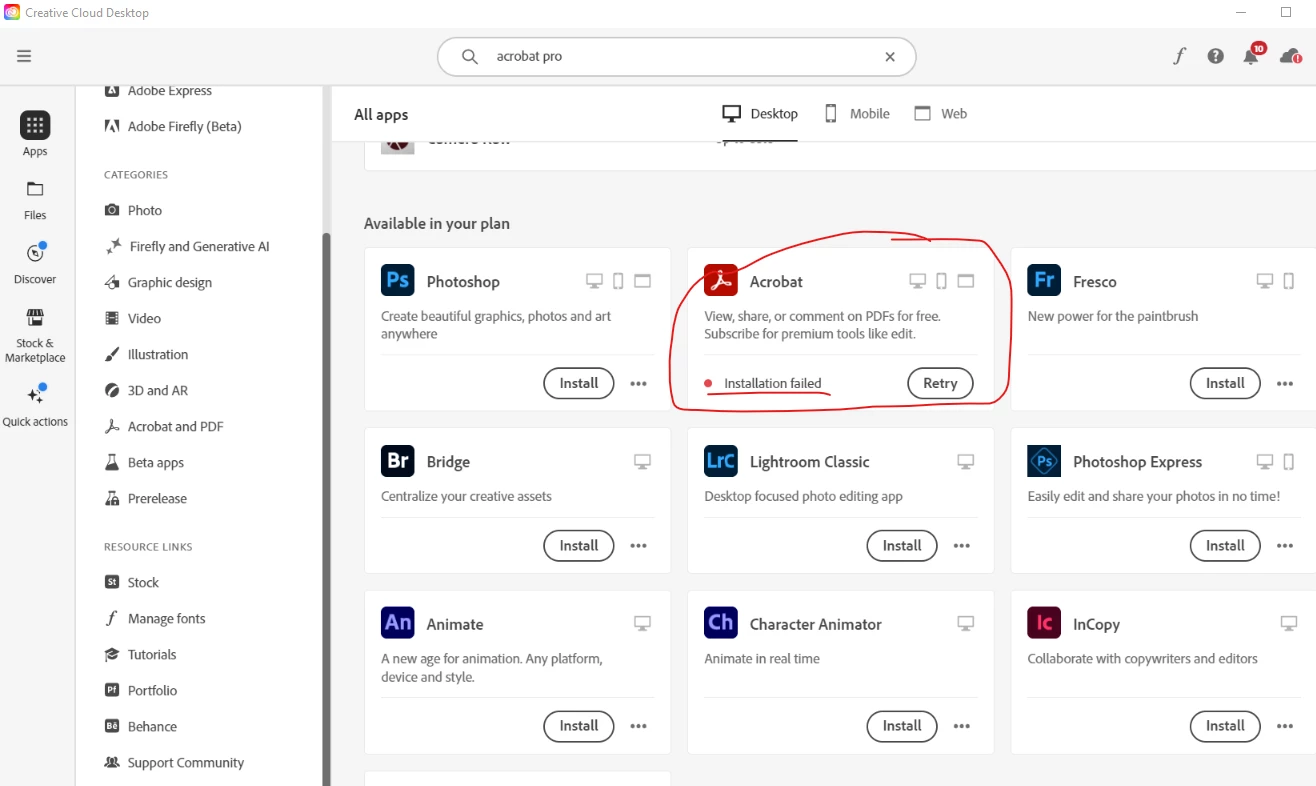
Task: Install Fresco
Action: 1225,383
